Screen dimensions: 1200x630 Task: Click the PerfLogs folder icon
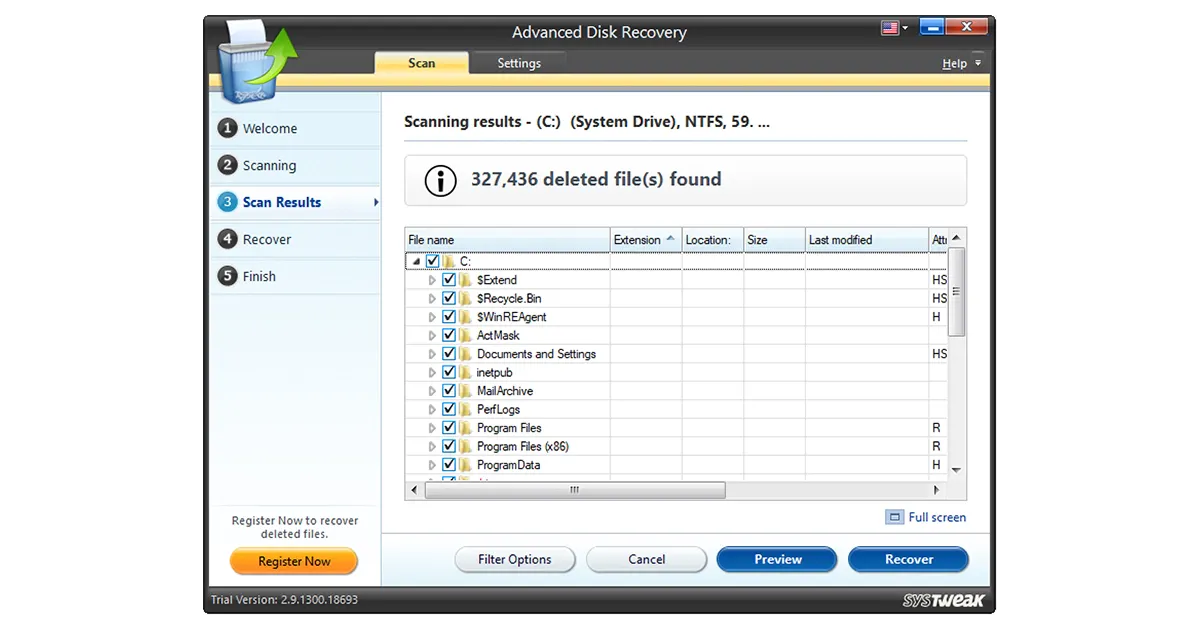click(x=466, y=409)
